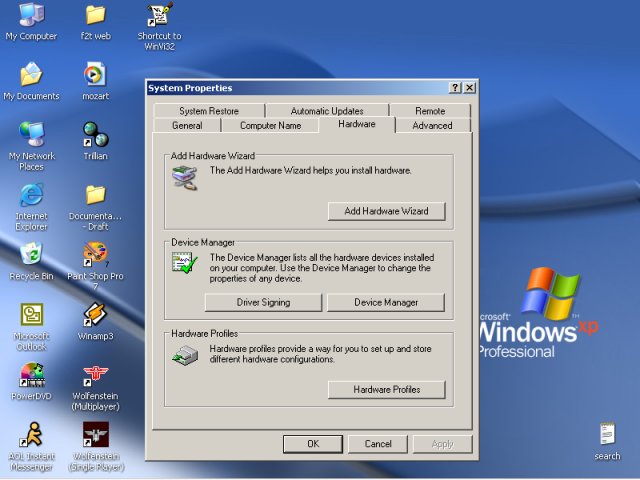This screenshot has height=480, width=640.
Task: Click the Apply button
Action: [442, 444]
